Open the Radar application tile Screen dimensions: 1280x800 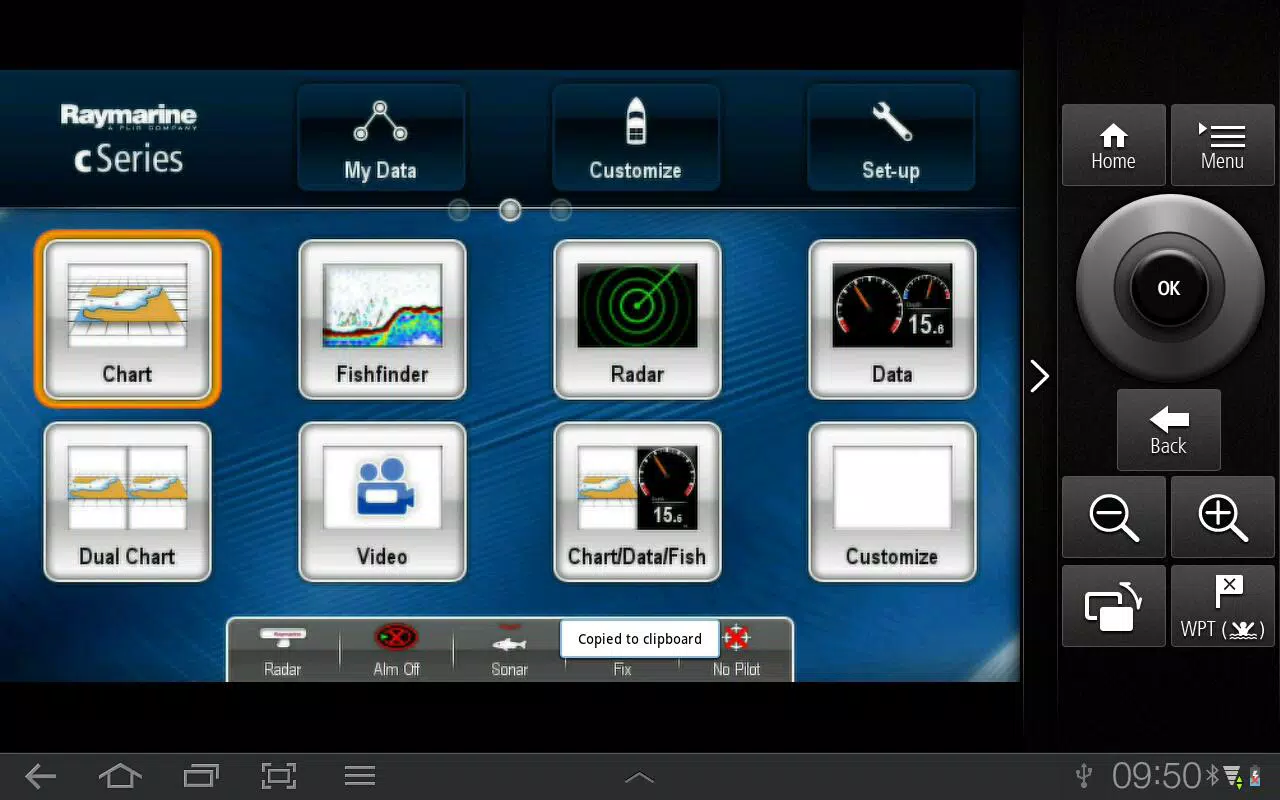tap(637, 318)
